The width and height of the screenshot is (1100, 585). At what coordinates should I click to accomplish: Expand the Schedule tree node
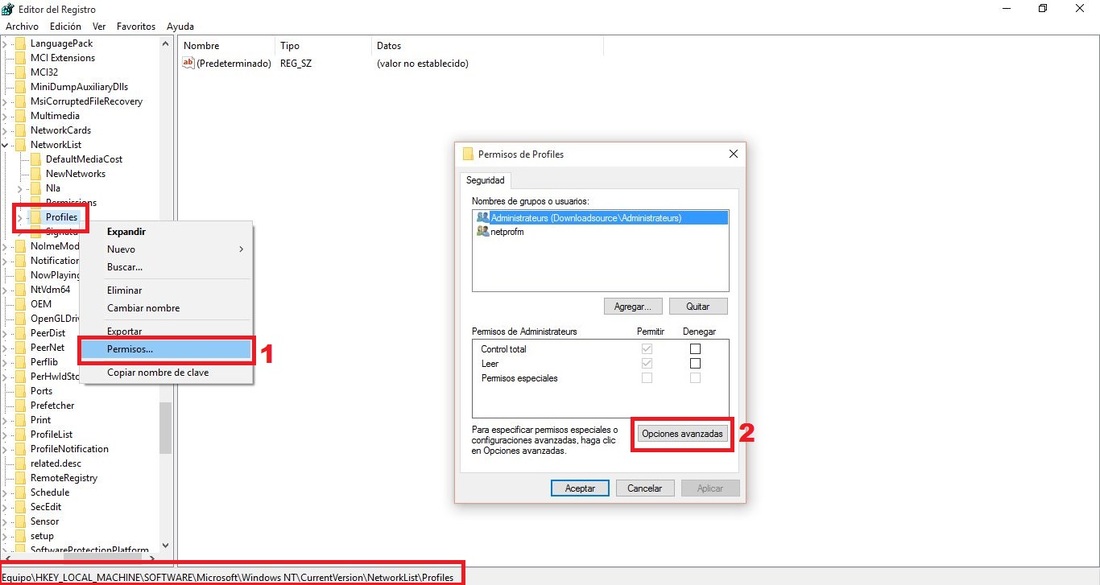pyautogui.click(x=5, y=492)
